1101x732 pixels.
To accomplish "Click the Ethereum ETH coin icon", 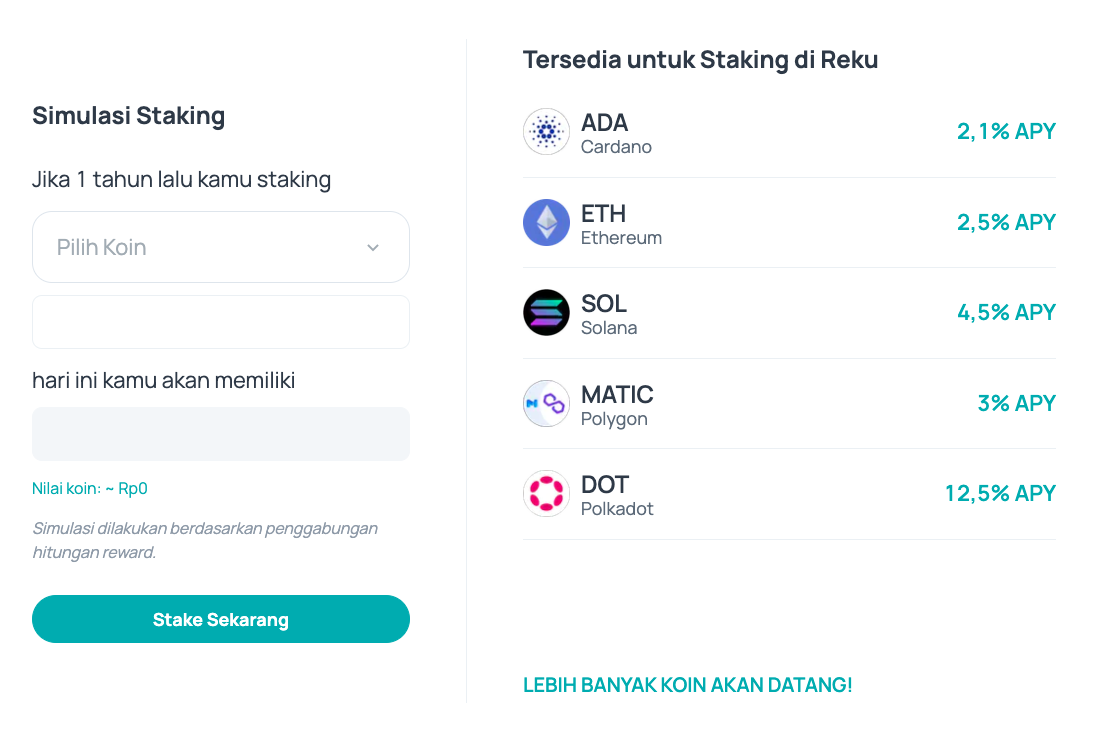I will [x=546, y=222].
